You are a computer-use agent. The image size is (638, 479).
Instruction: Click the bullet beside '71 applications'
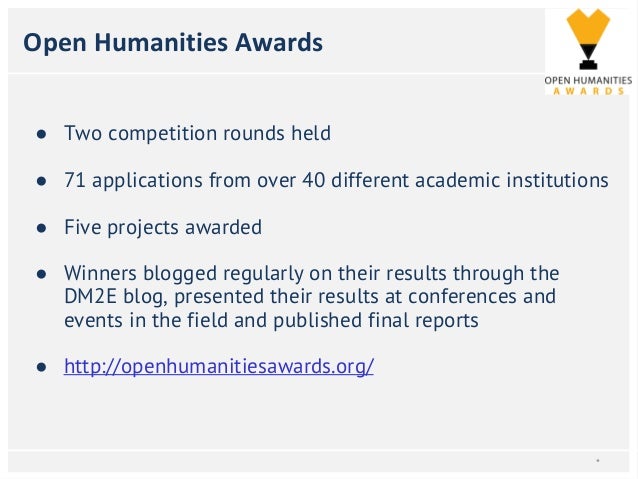(42, 181)
